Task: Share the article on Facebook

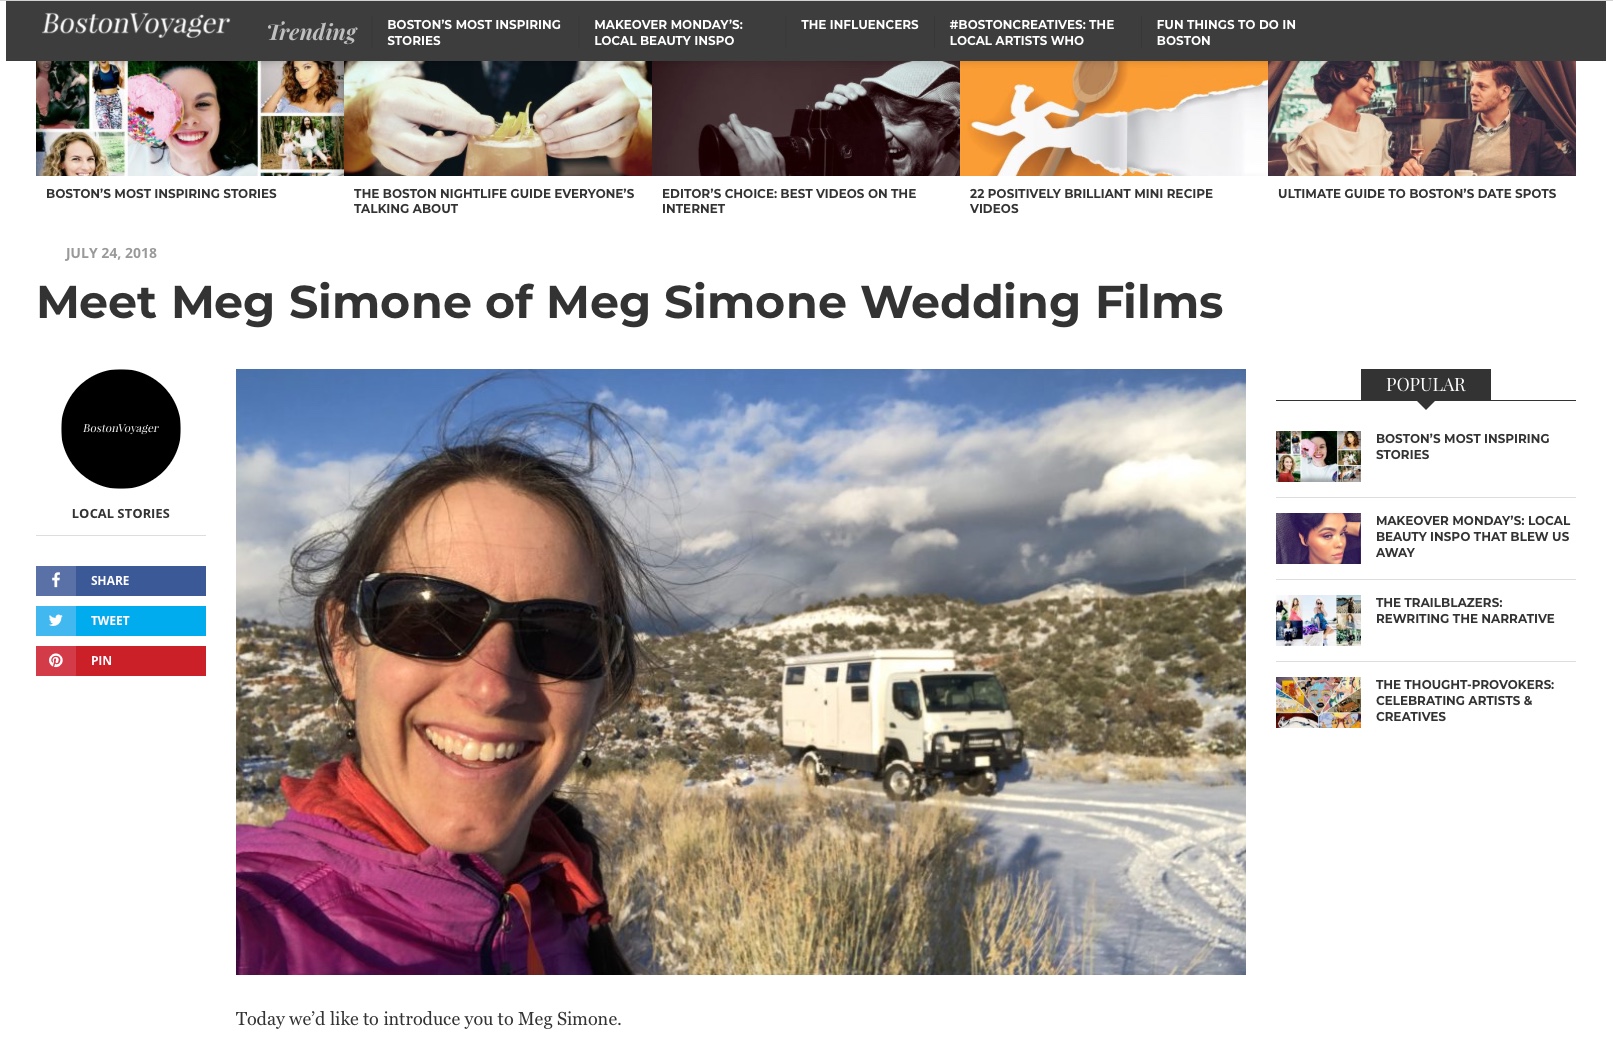Action: pos(120,580)
